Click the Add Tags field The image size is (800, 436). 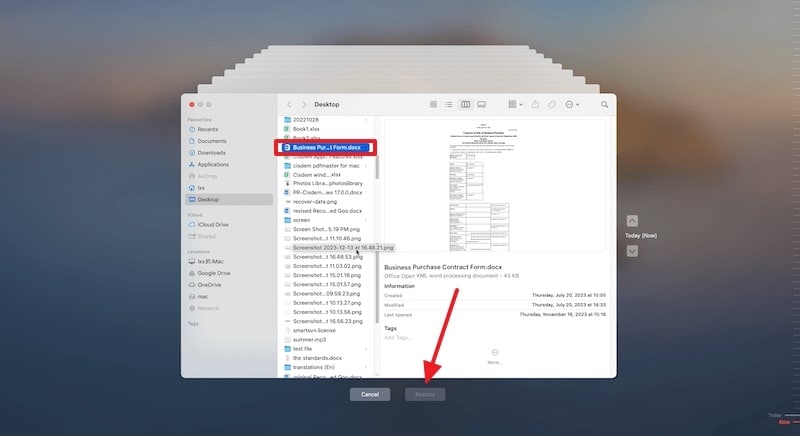398,338
